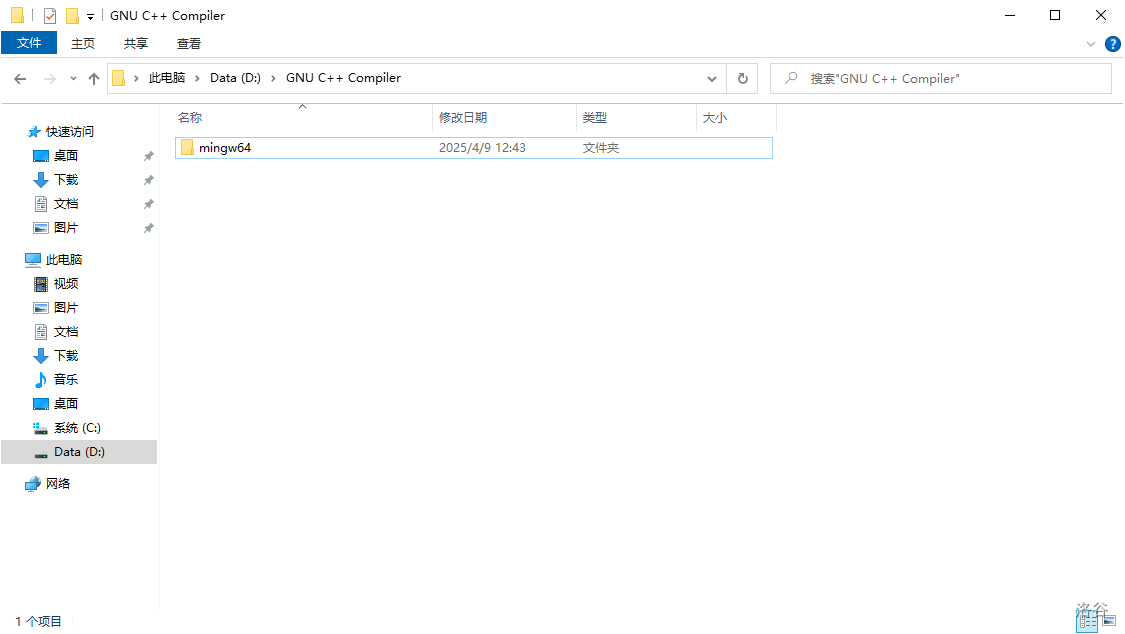Open the mingw64 folder icon
Viewport: 1125px width, 634px height.
tap(187, 148)
